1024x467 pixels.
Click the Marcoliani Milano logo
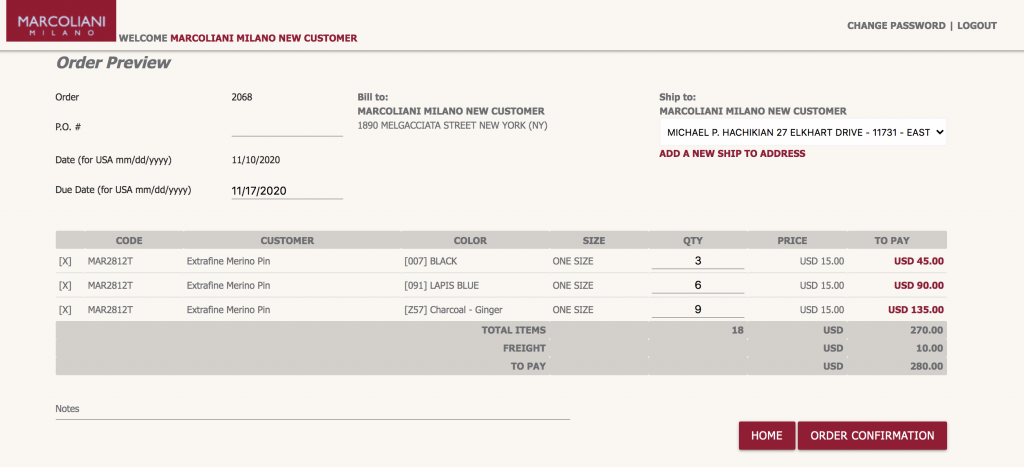point(60,22)
